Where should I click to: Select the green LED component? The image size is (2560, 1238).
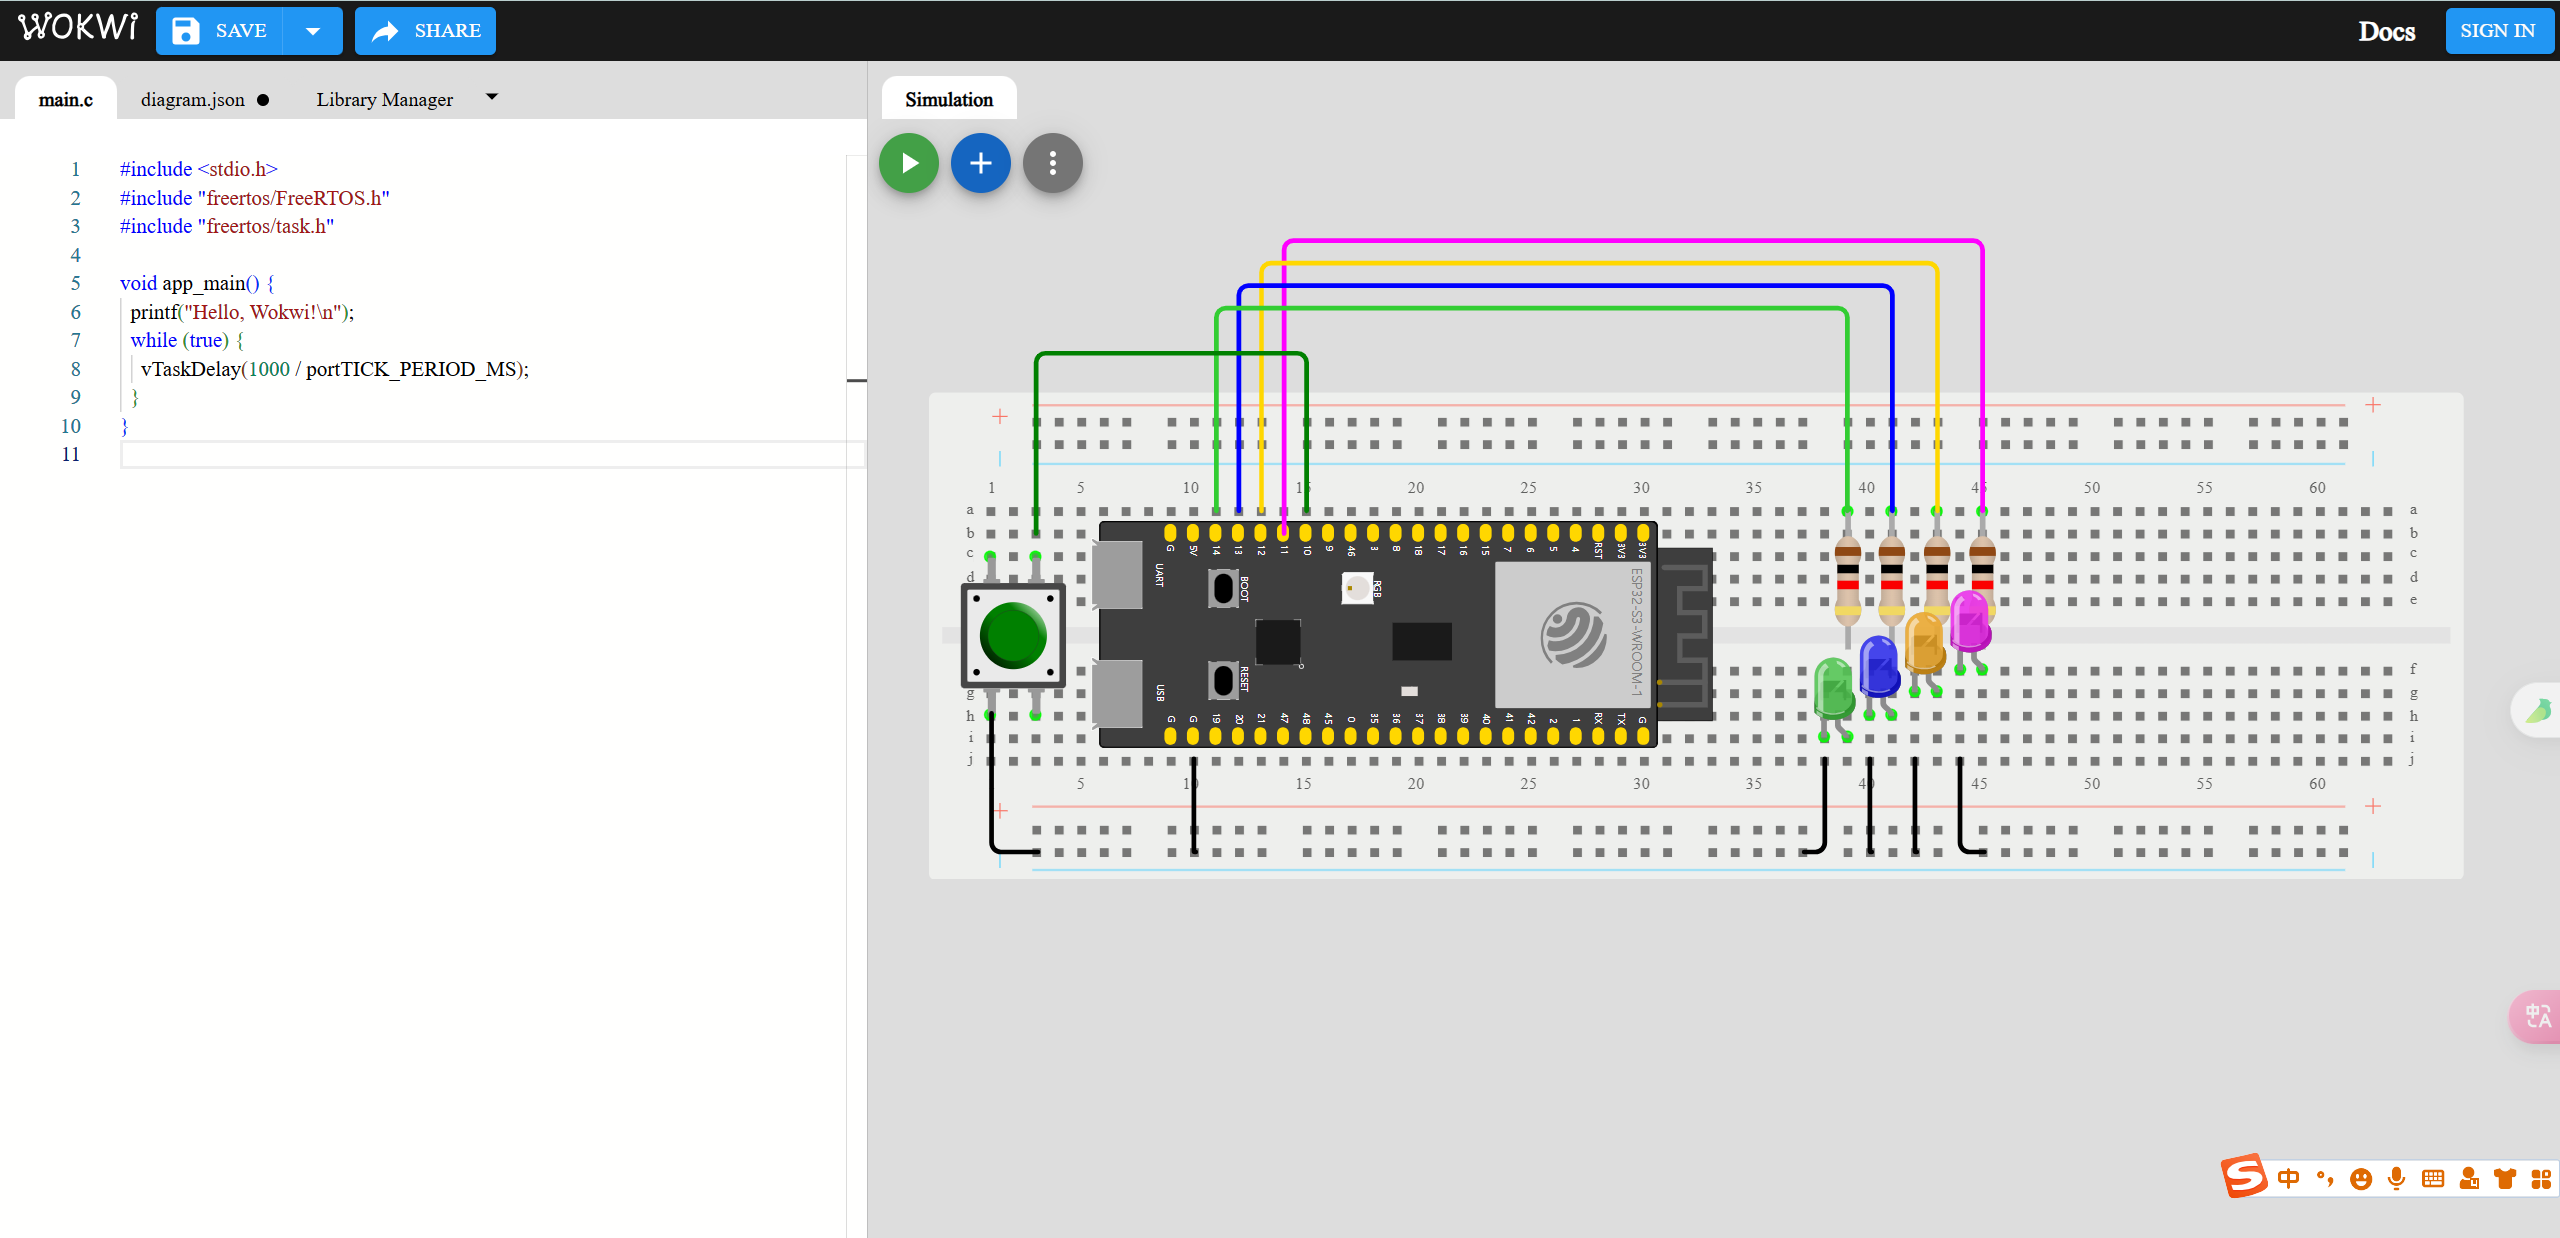[1833, 687]
